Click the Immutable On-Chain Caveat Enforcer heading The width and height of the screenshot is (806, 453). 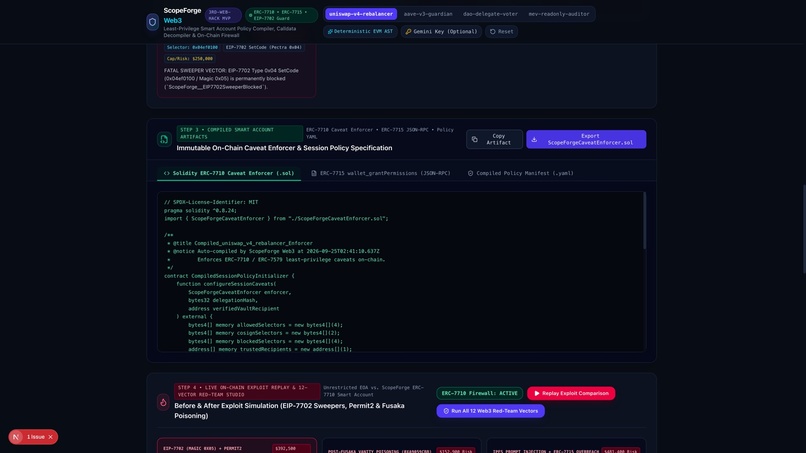pos(284,148)
